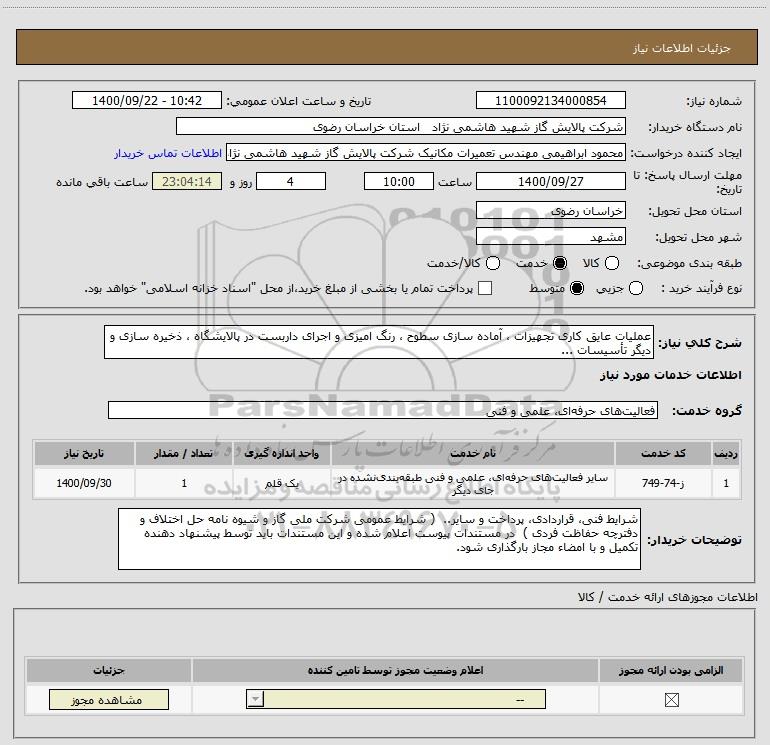The height and width of the screenshot is (745, 770).
Task: Click the ردیف column header
Action: click(726, 453)
